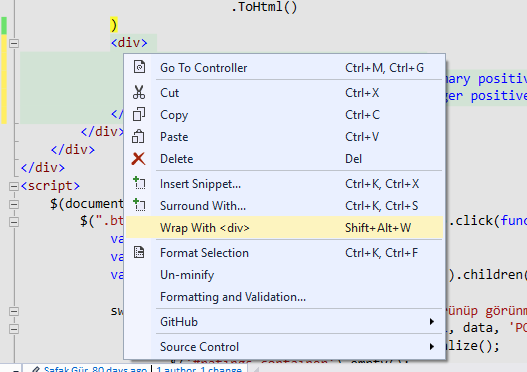The width and height of the screenshot is (527, 372).
Task: Click the .click(func code text
Action: pos(487,221)
